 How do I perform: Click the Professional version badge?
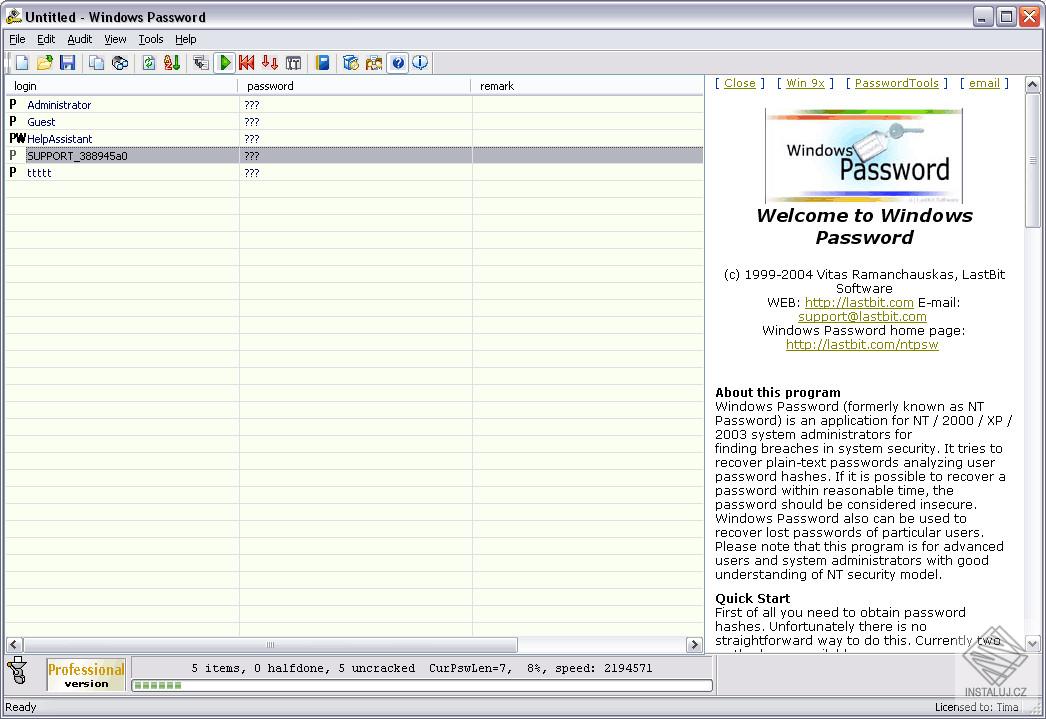(x=86, y=675)
